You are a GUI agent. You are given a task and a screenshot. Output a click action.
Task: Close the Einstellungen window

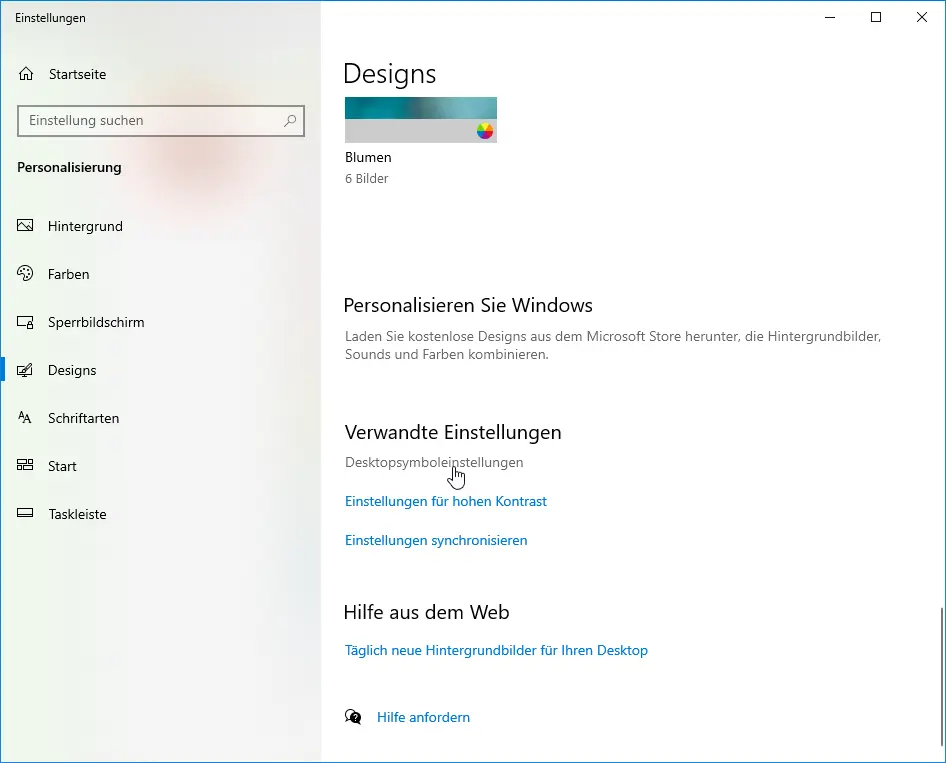tap(922, 17)
